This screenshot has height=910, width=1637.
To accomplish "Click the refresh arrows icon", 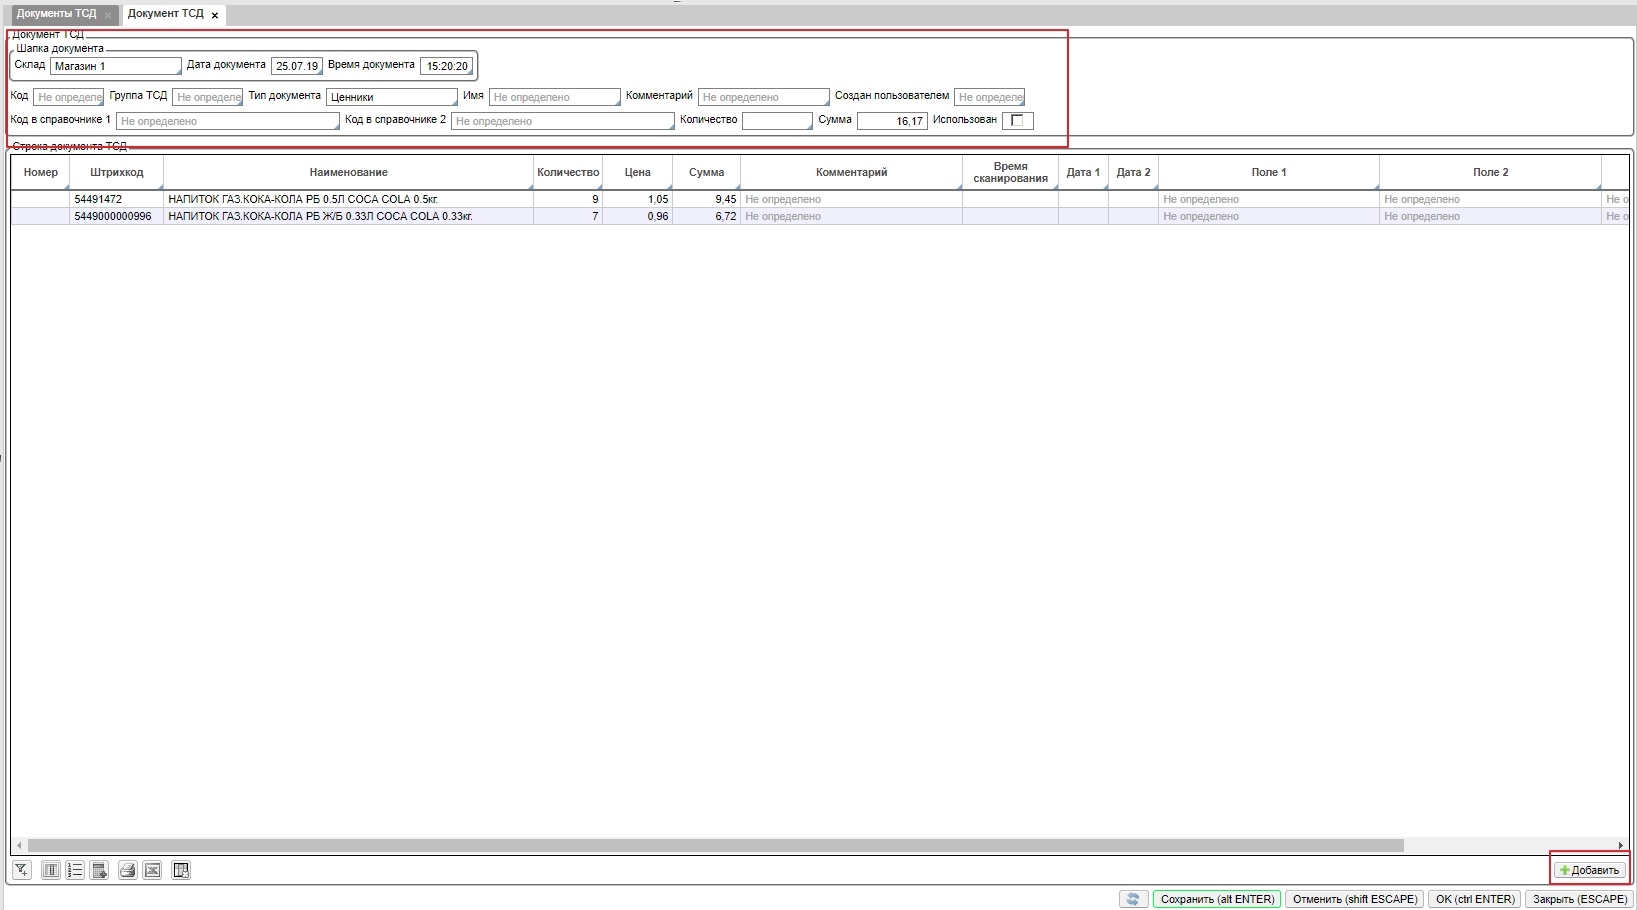I will (x=1133, y=899).
